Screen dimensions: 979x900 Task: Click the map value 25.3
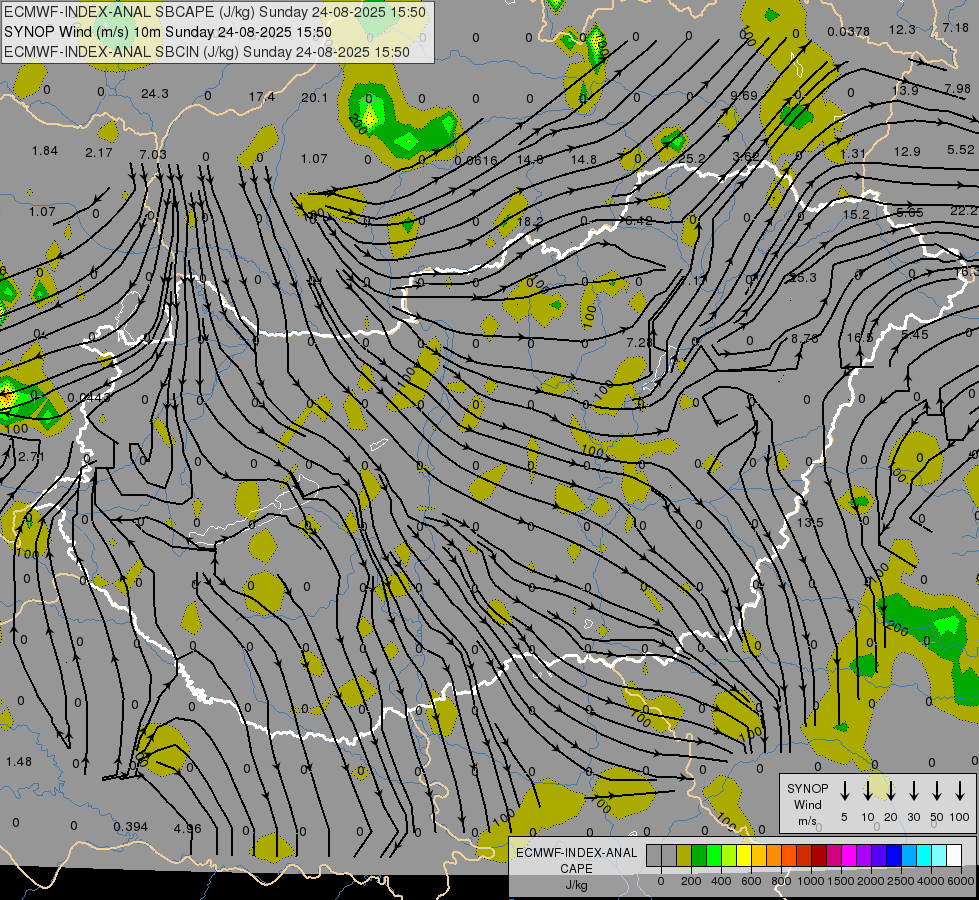[803, 277]
